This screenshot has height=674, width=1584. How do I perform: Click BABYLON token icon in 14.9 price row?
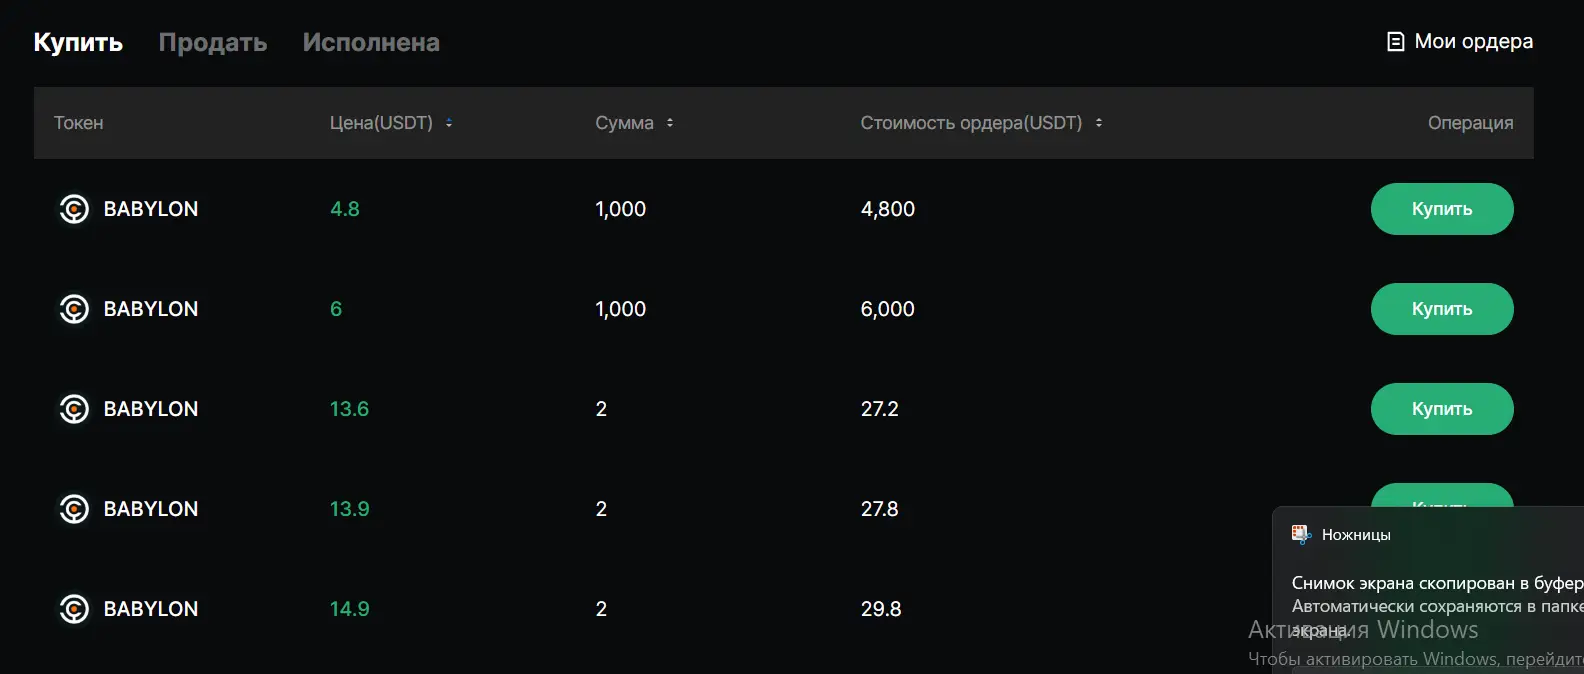(x=74, y=609)
